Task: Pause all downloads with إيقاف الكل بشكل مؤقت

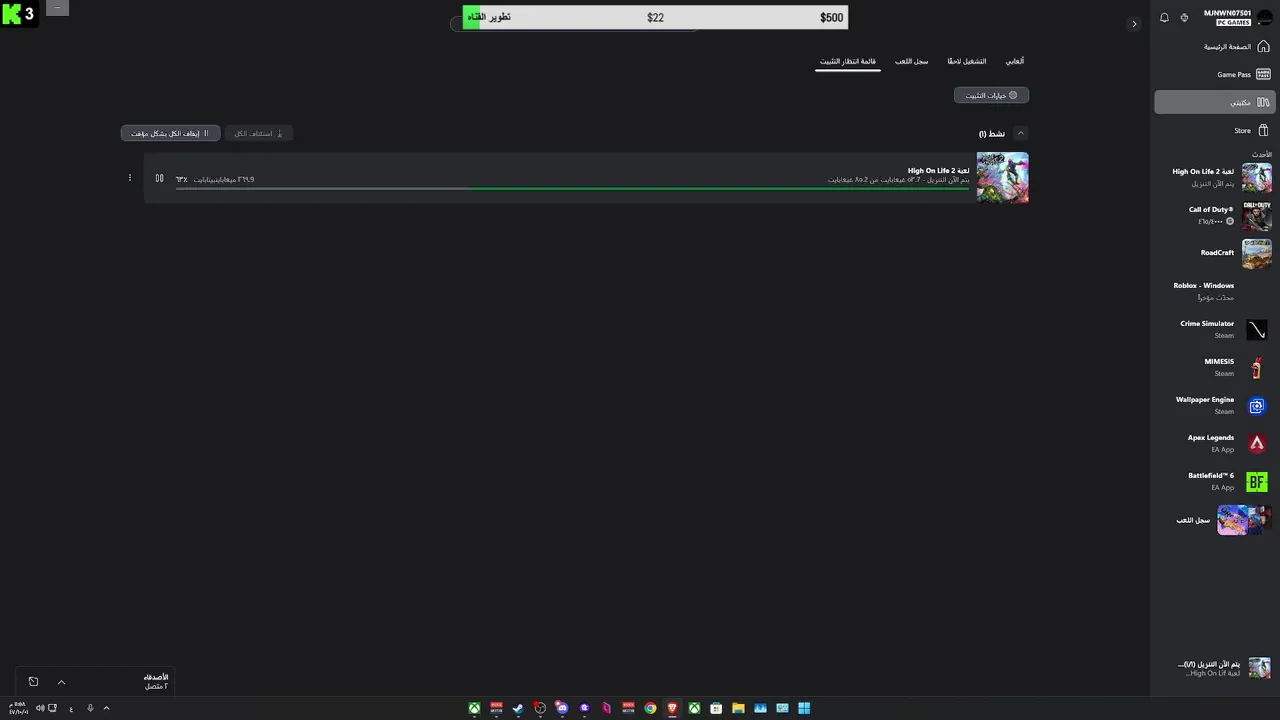Action: coord(171,133)
